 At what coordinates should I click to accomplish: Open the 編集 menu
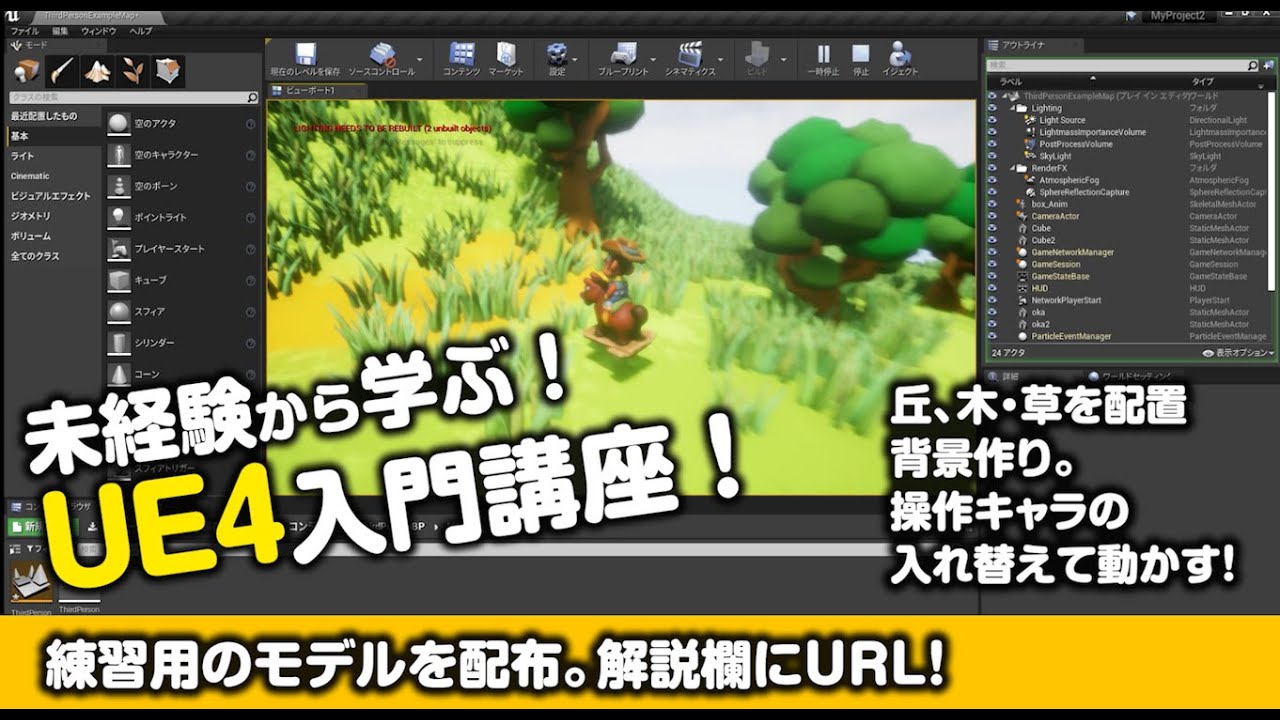pos(60,32)
